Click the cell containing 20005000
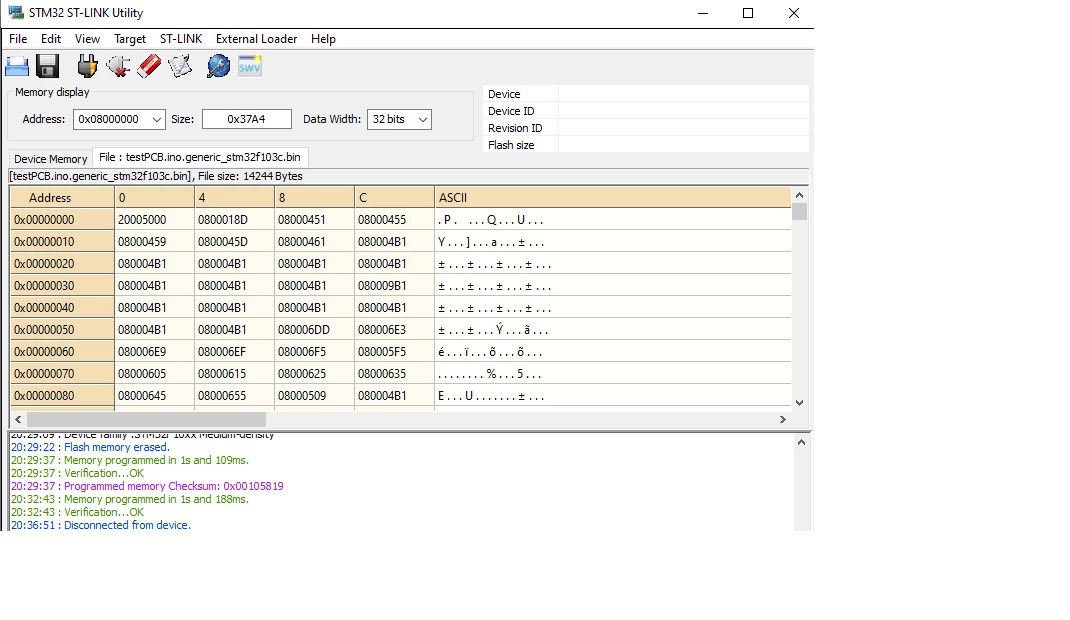Screen dimensions: 1070x620 tap(154, 220)
